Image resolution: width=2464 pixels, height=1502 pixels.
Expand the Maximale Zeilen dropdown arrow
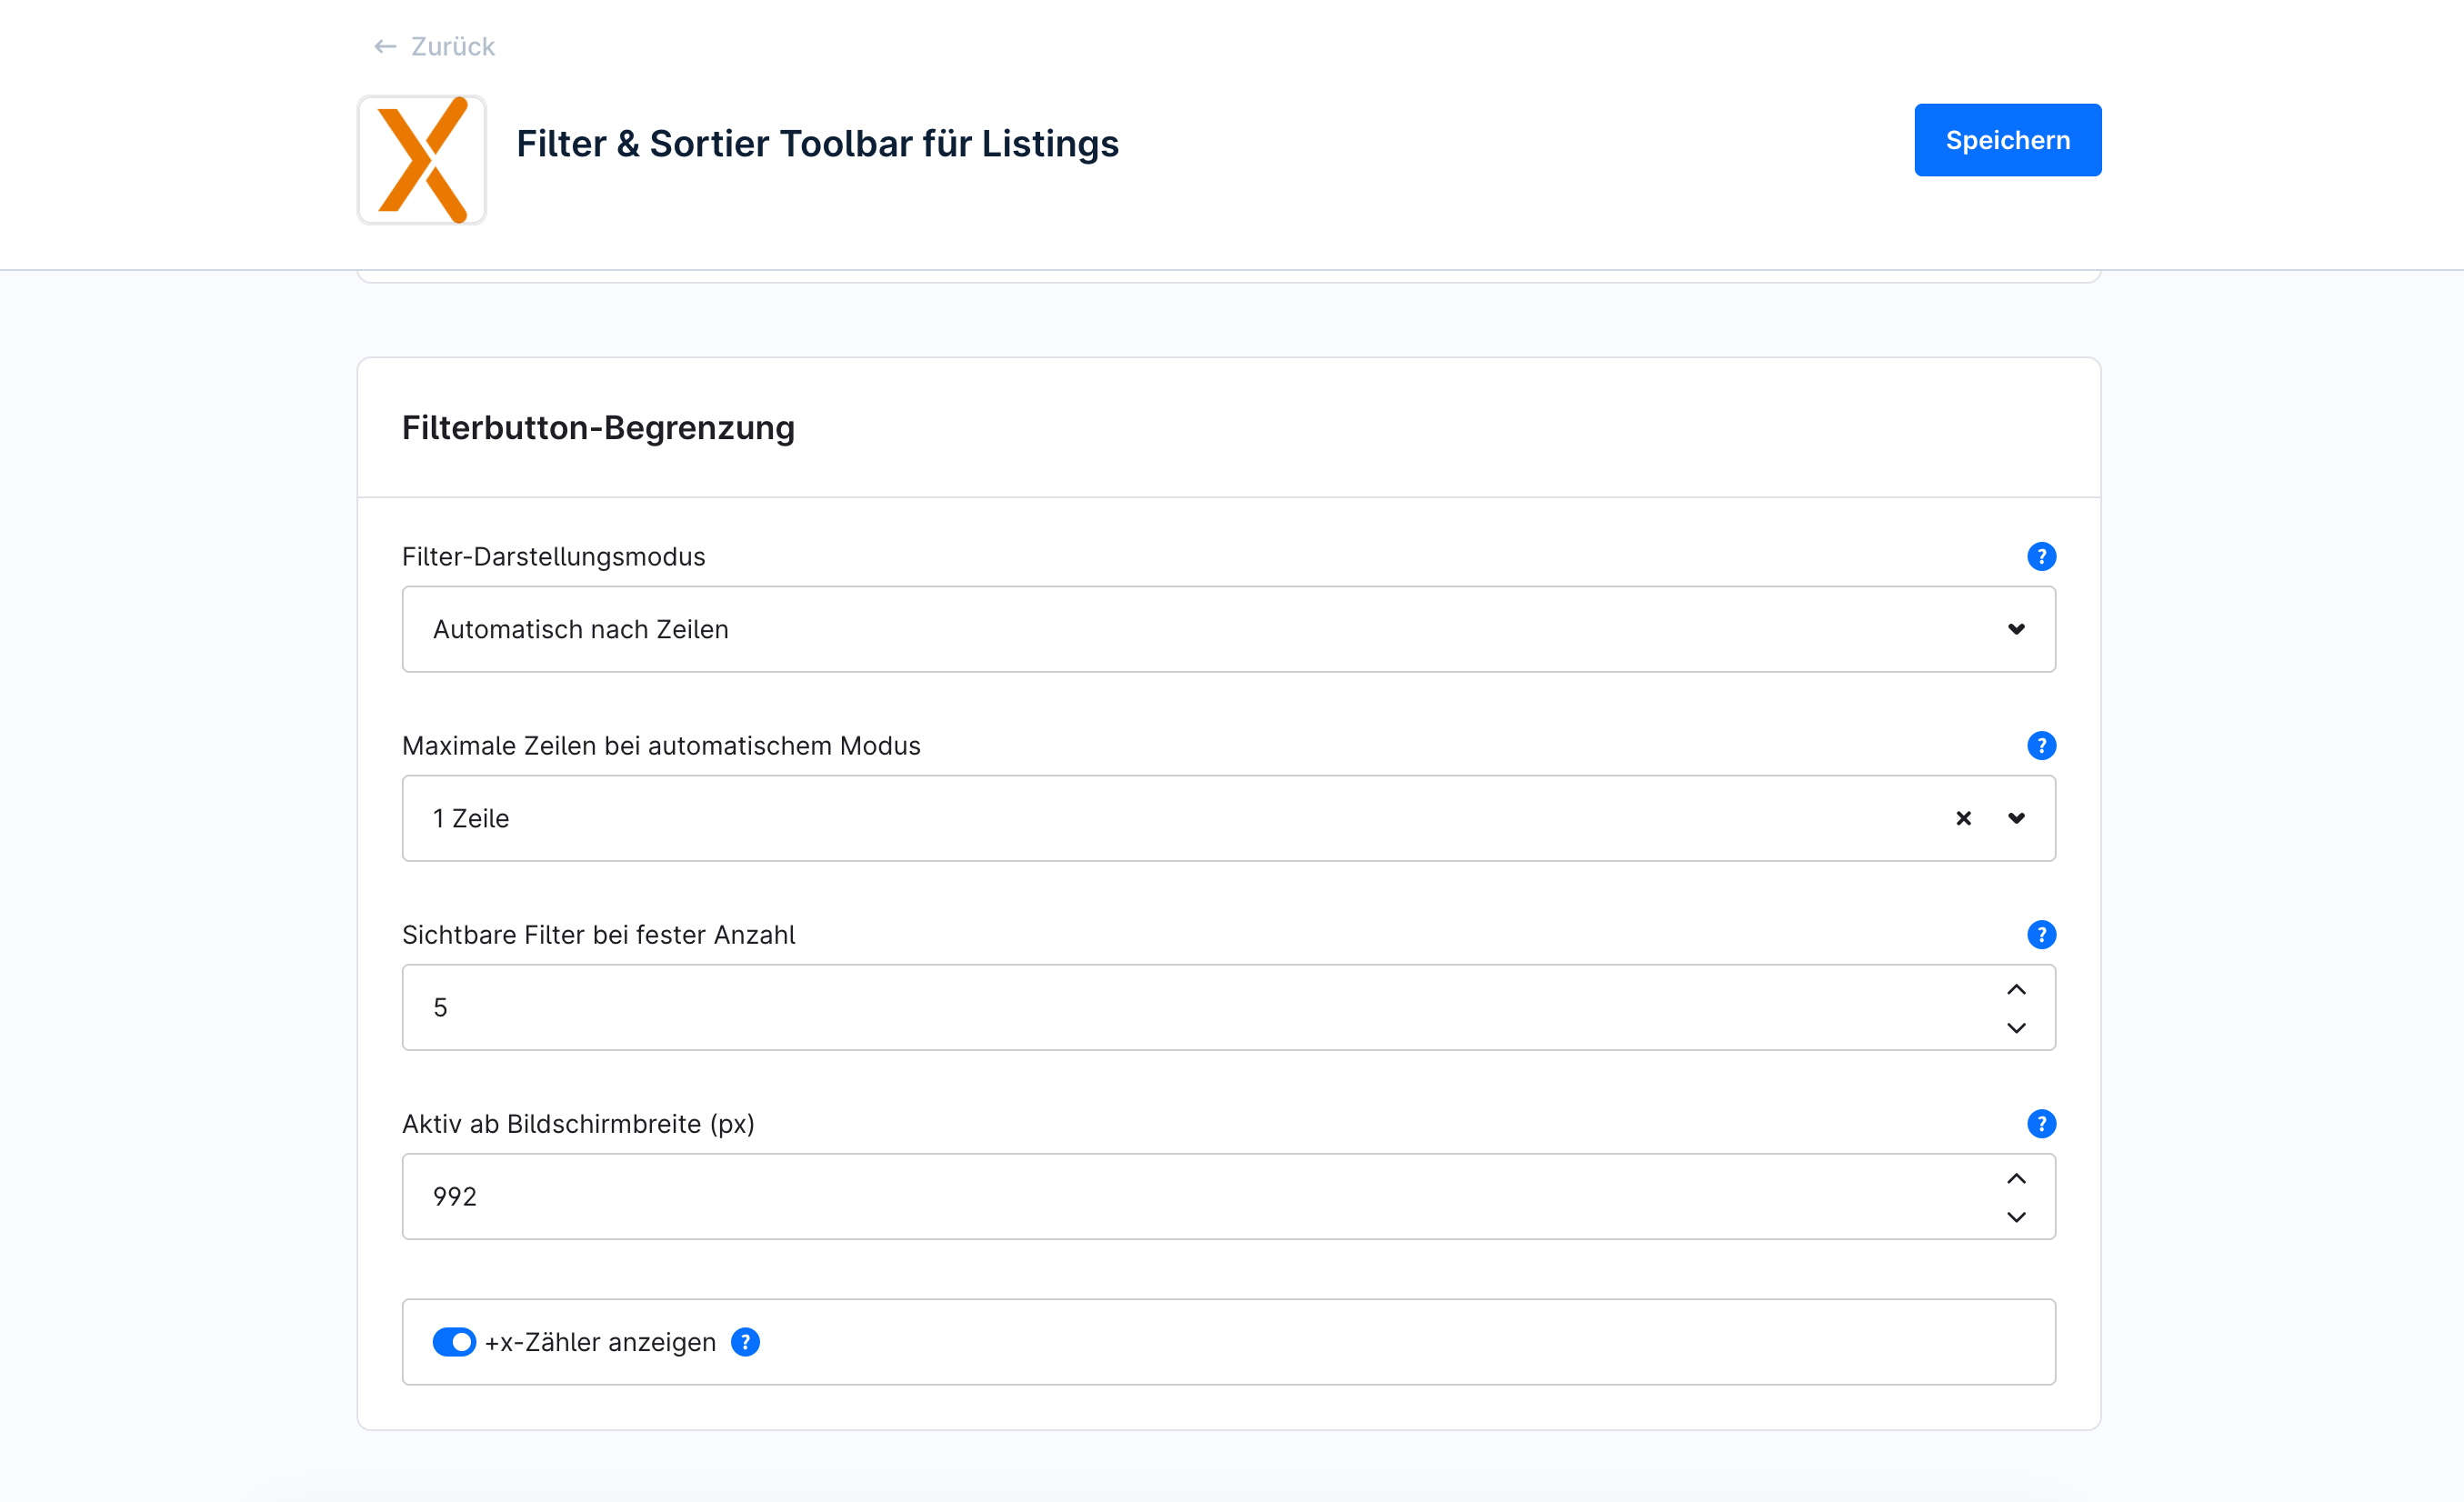pyautogui.click(x=2016, y=818)
